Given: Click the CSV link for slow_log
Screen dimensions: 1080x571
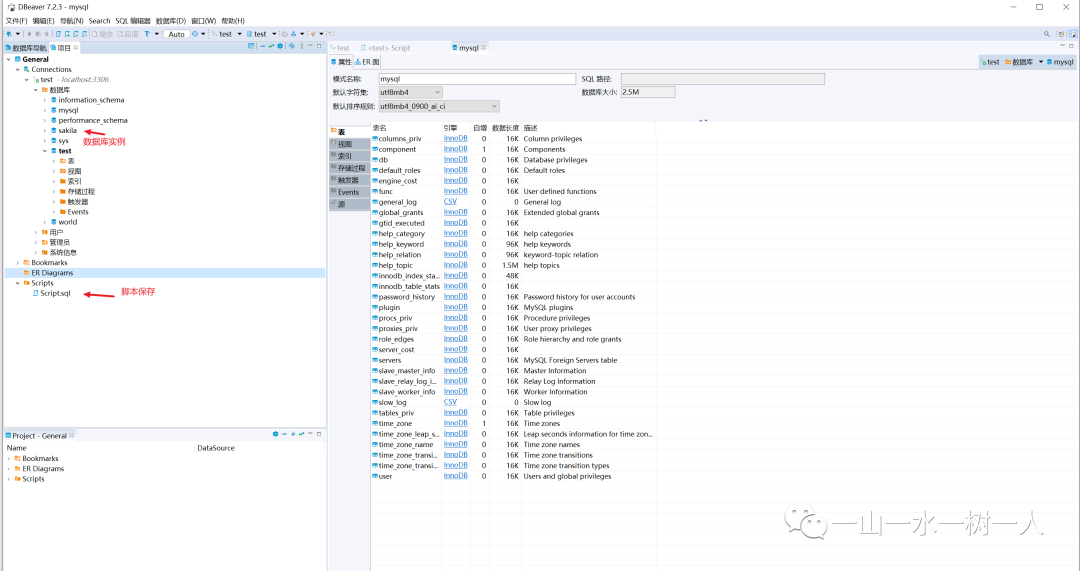Looking at the screenshot, I should coord(450,402).
